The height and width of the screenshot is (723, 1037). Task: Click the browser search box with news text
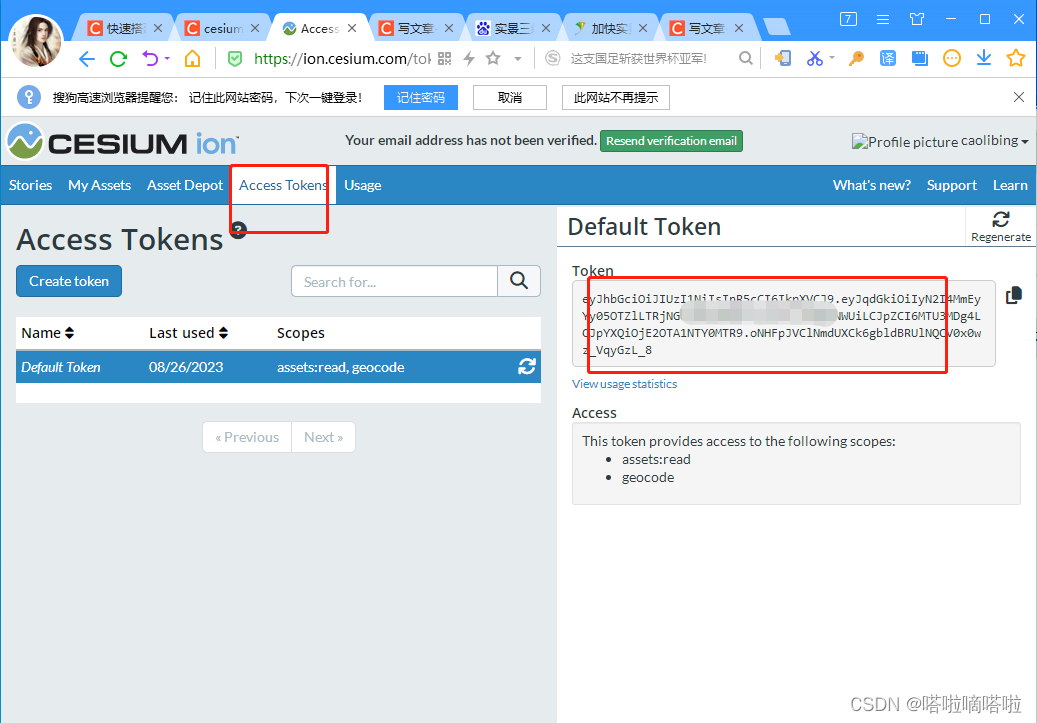click(x=639, y=59)
